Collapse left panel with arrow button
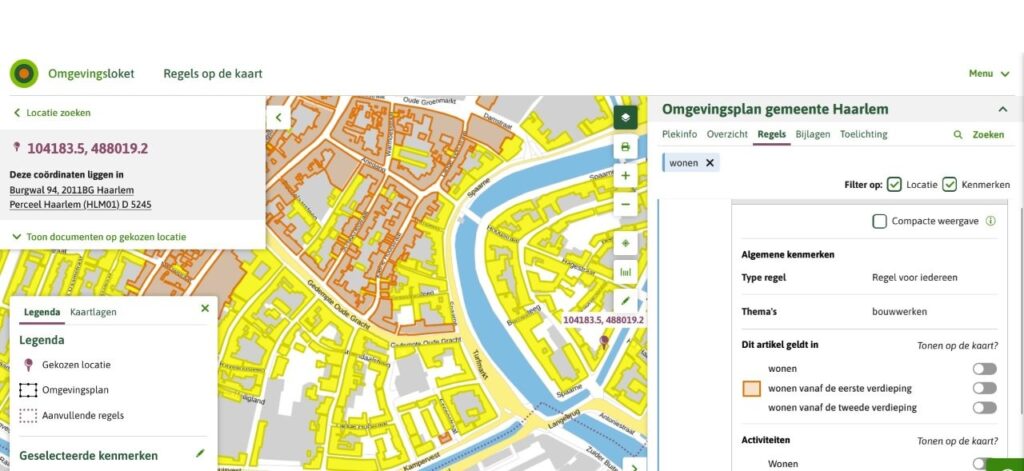Viewport: 1024px width, 471px height. (278, 118)
